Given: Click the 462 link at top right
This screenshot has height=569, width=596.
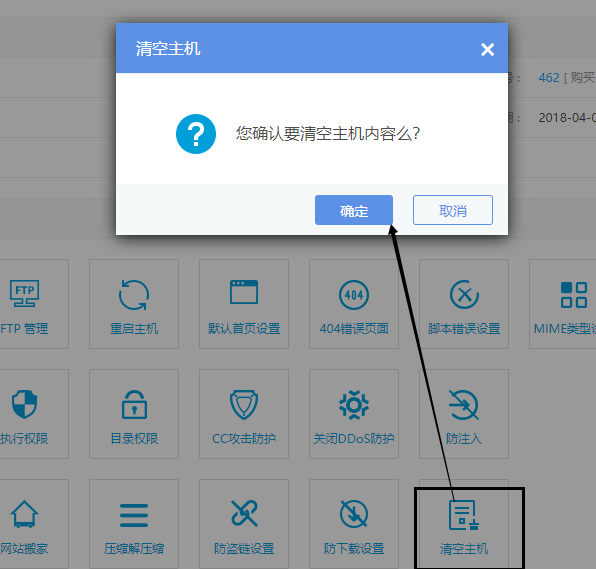Looking at the screenshot, I should [x=549, y=78].
